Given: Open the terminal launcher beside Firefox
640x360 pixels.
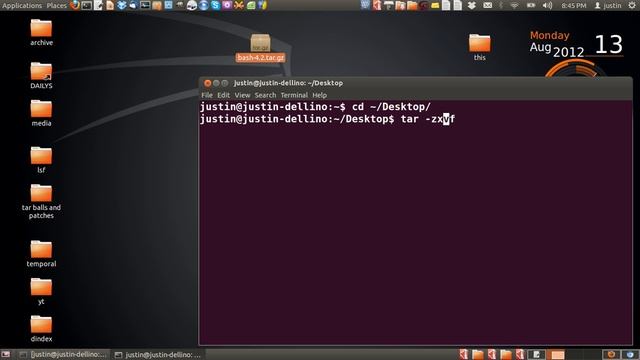Looking at the screenshot, I should click(x=87, y=5).
